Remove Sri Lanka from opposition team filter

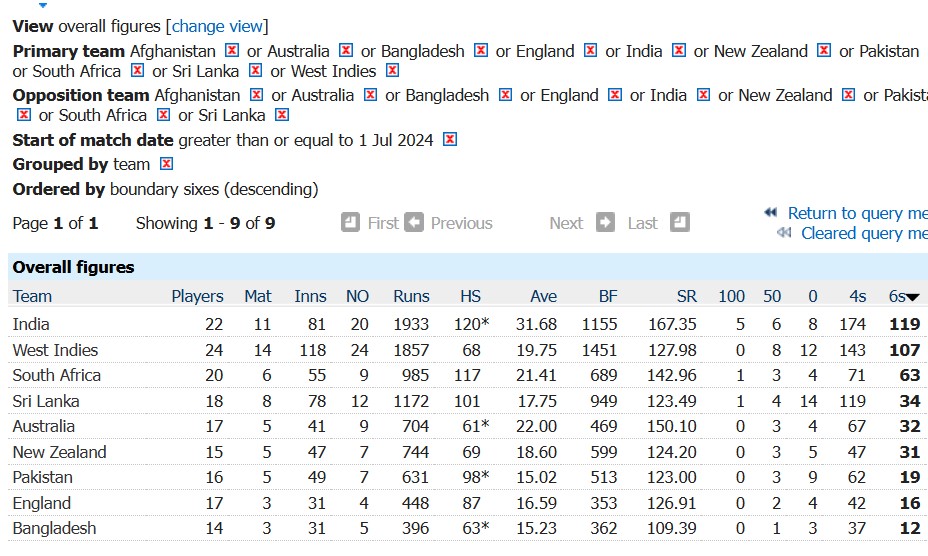pos(282,115)
